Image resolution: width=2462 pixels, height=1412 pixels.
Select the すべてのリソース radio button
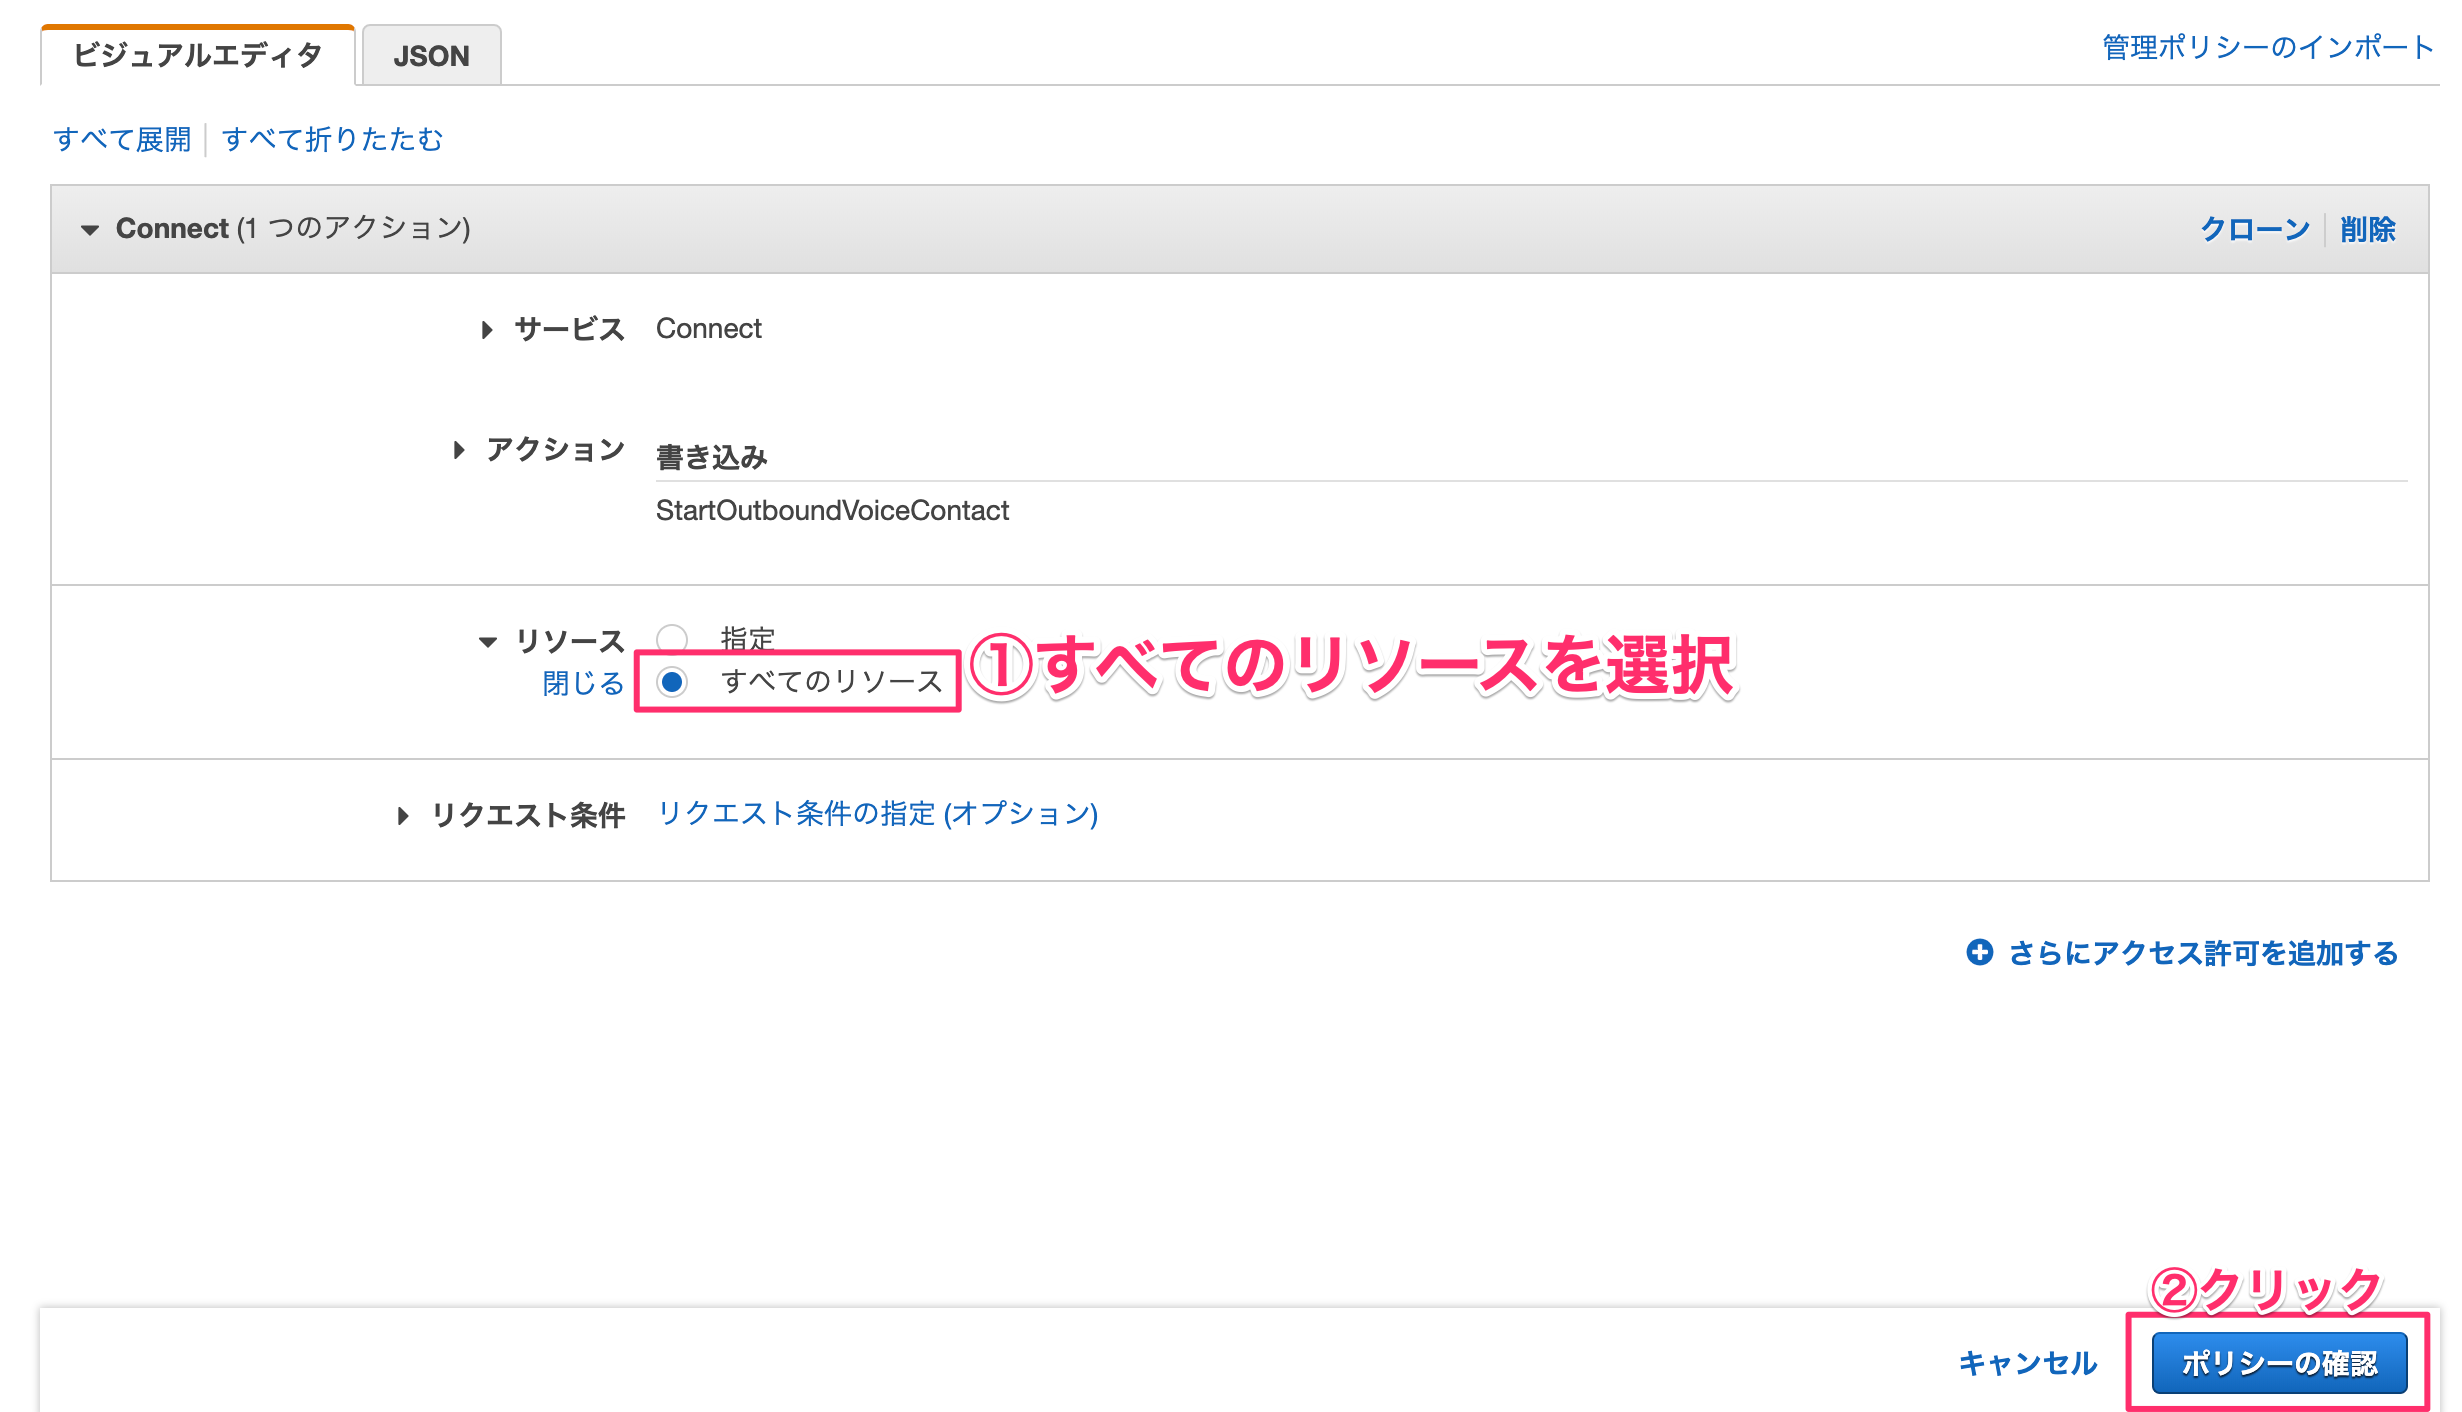tap(672, 682)
